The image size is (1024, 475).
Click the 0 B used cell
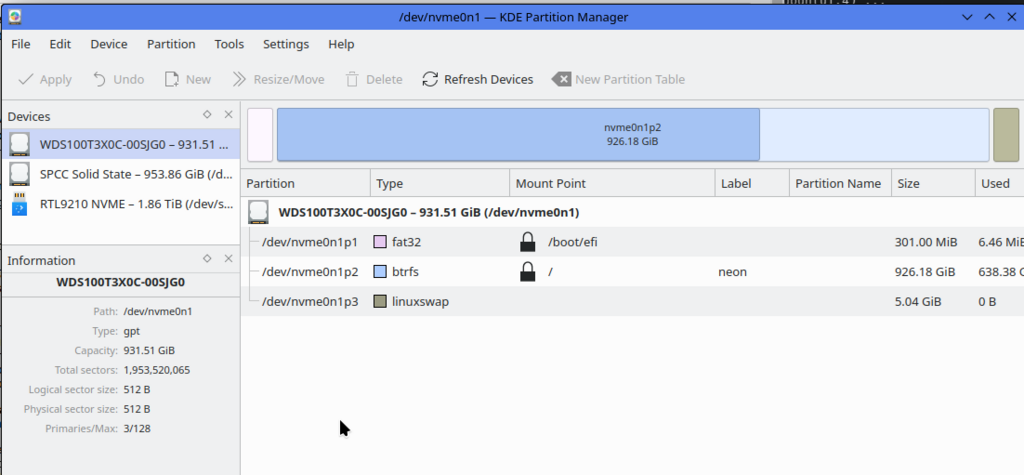click(x=987, y=302)
